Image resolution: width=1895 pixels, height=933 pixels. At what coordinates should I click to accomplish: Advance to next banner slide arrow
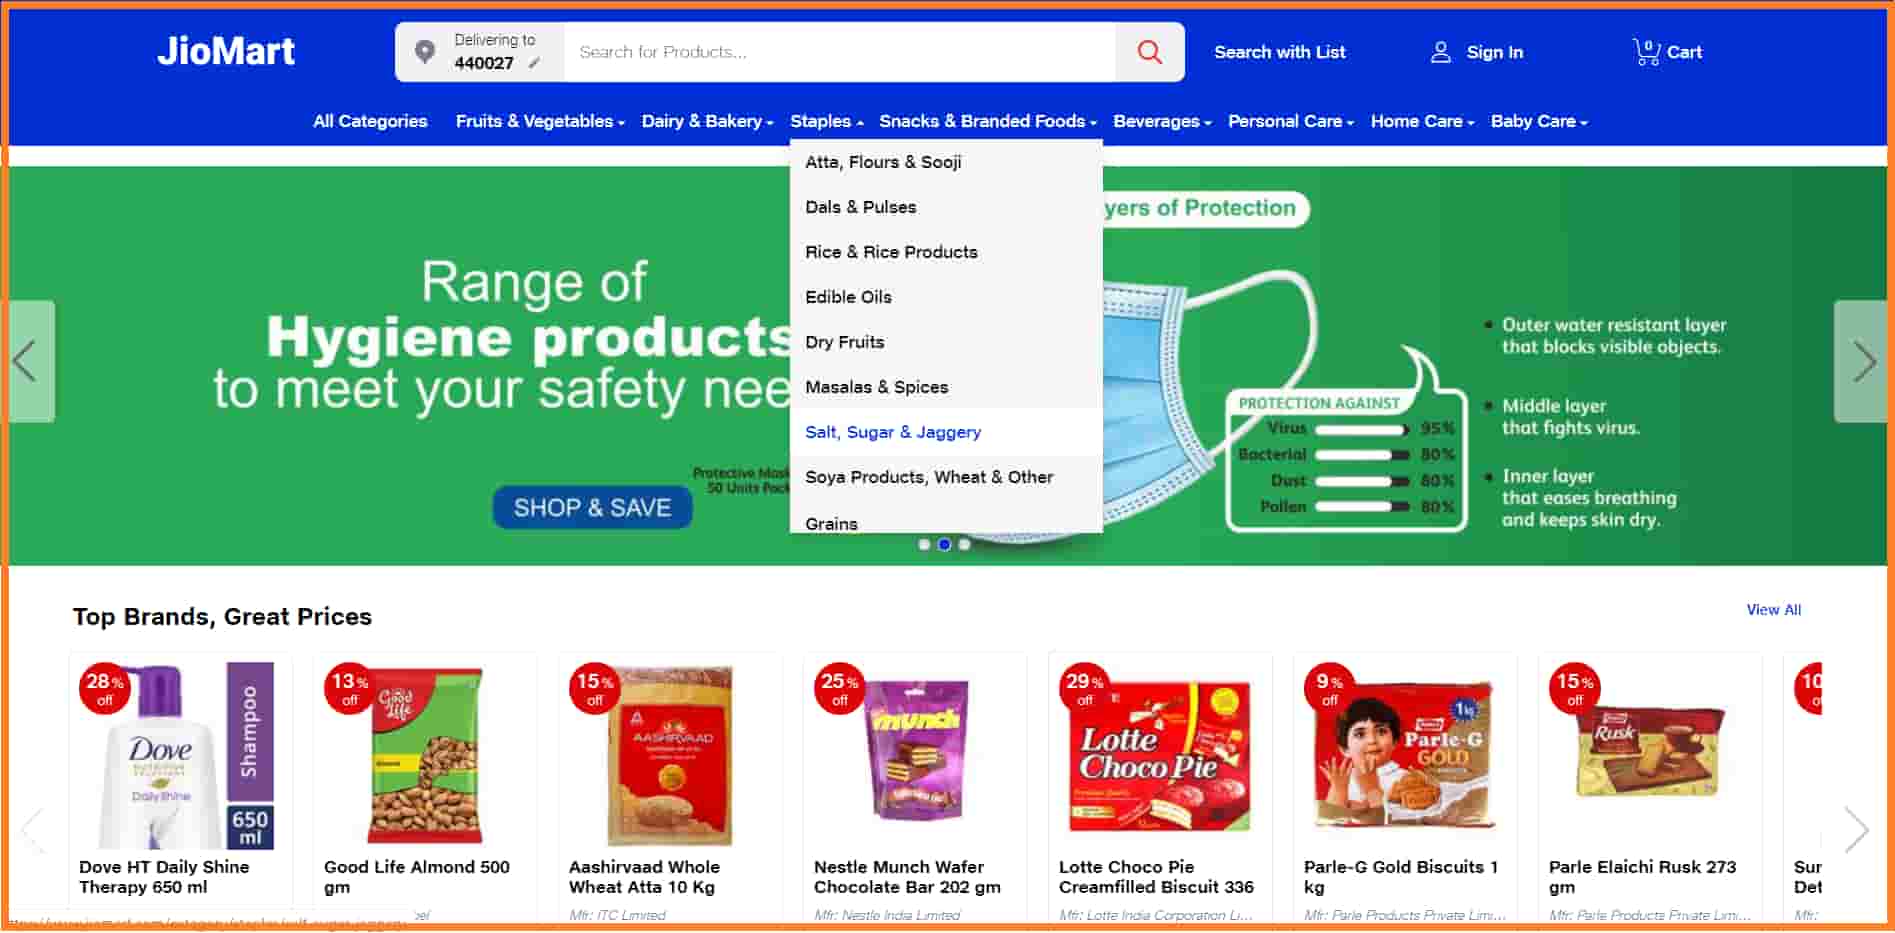click(1862, 361)
